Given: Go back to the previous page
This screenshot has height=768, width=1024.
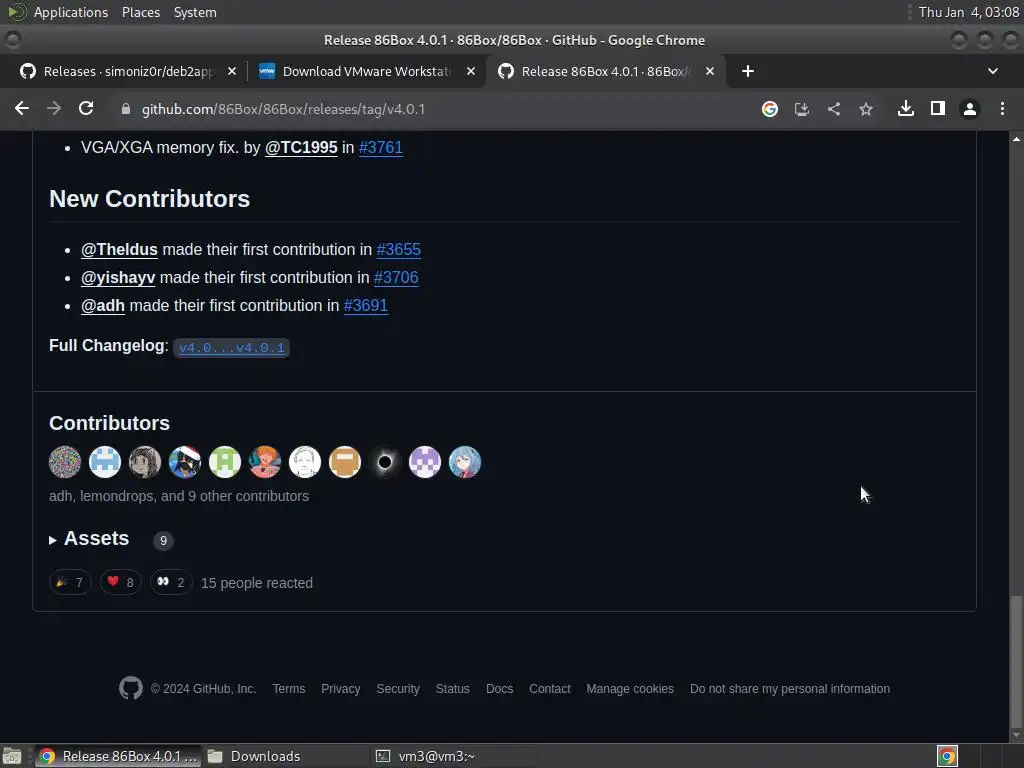Looking at the screenshot, I should pyautogui.click(x=22, y=108).
